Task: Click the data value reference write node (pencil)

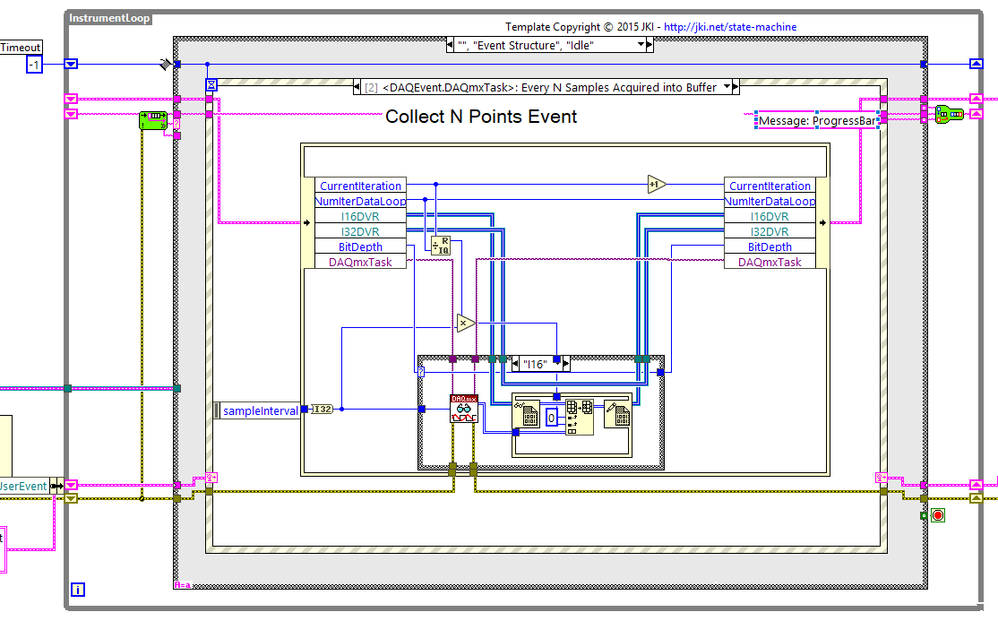Action: pyautogui.click(x=617, y=414)
